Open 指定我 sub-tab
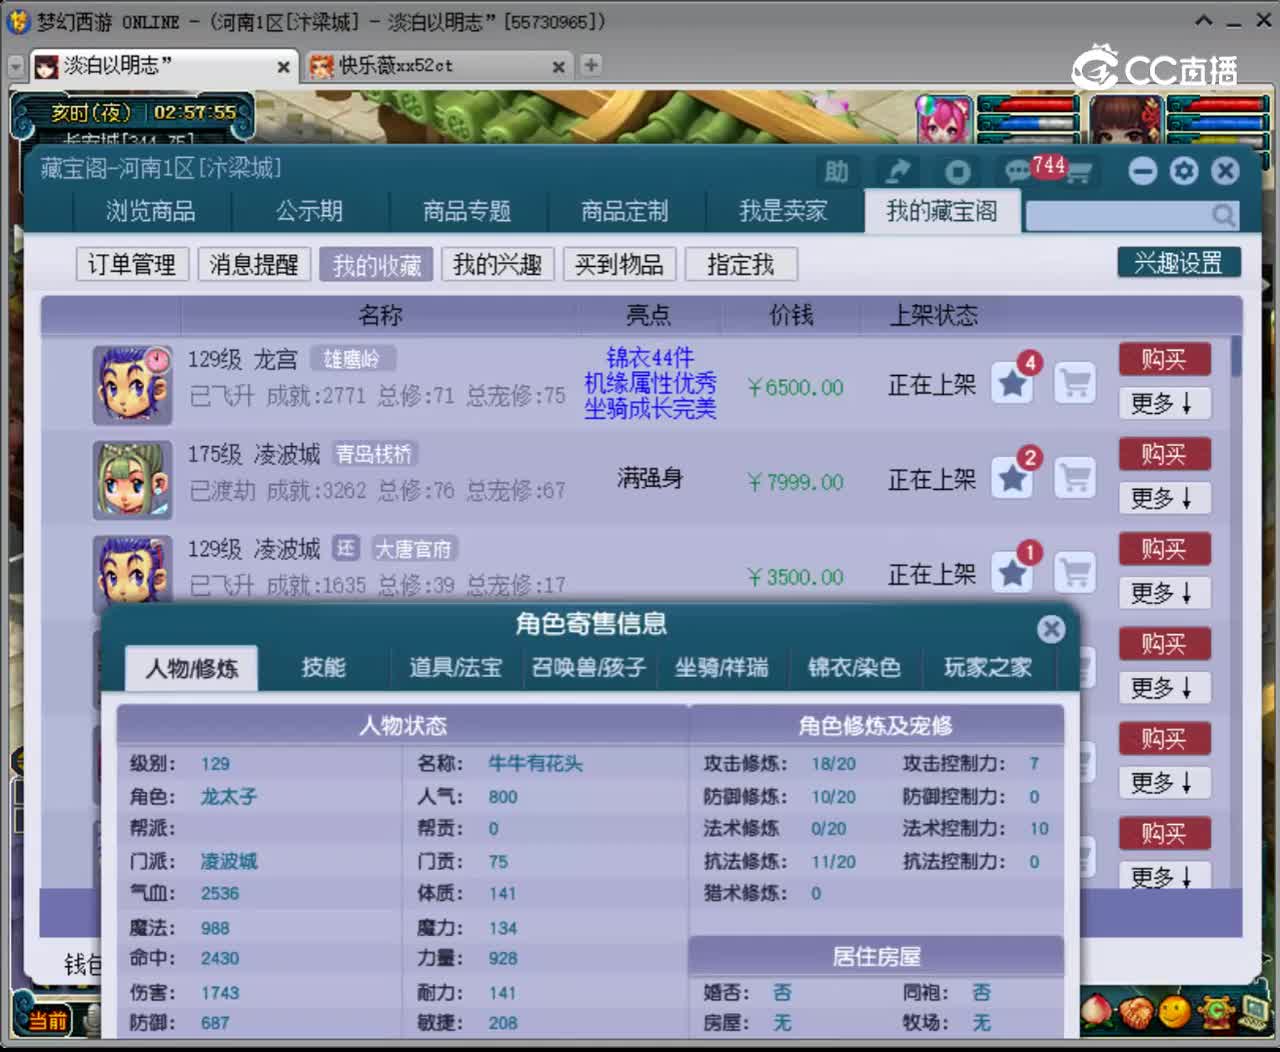This screenshot has width=1280, height=1052. click(x=741, y=264)
